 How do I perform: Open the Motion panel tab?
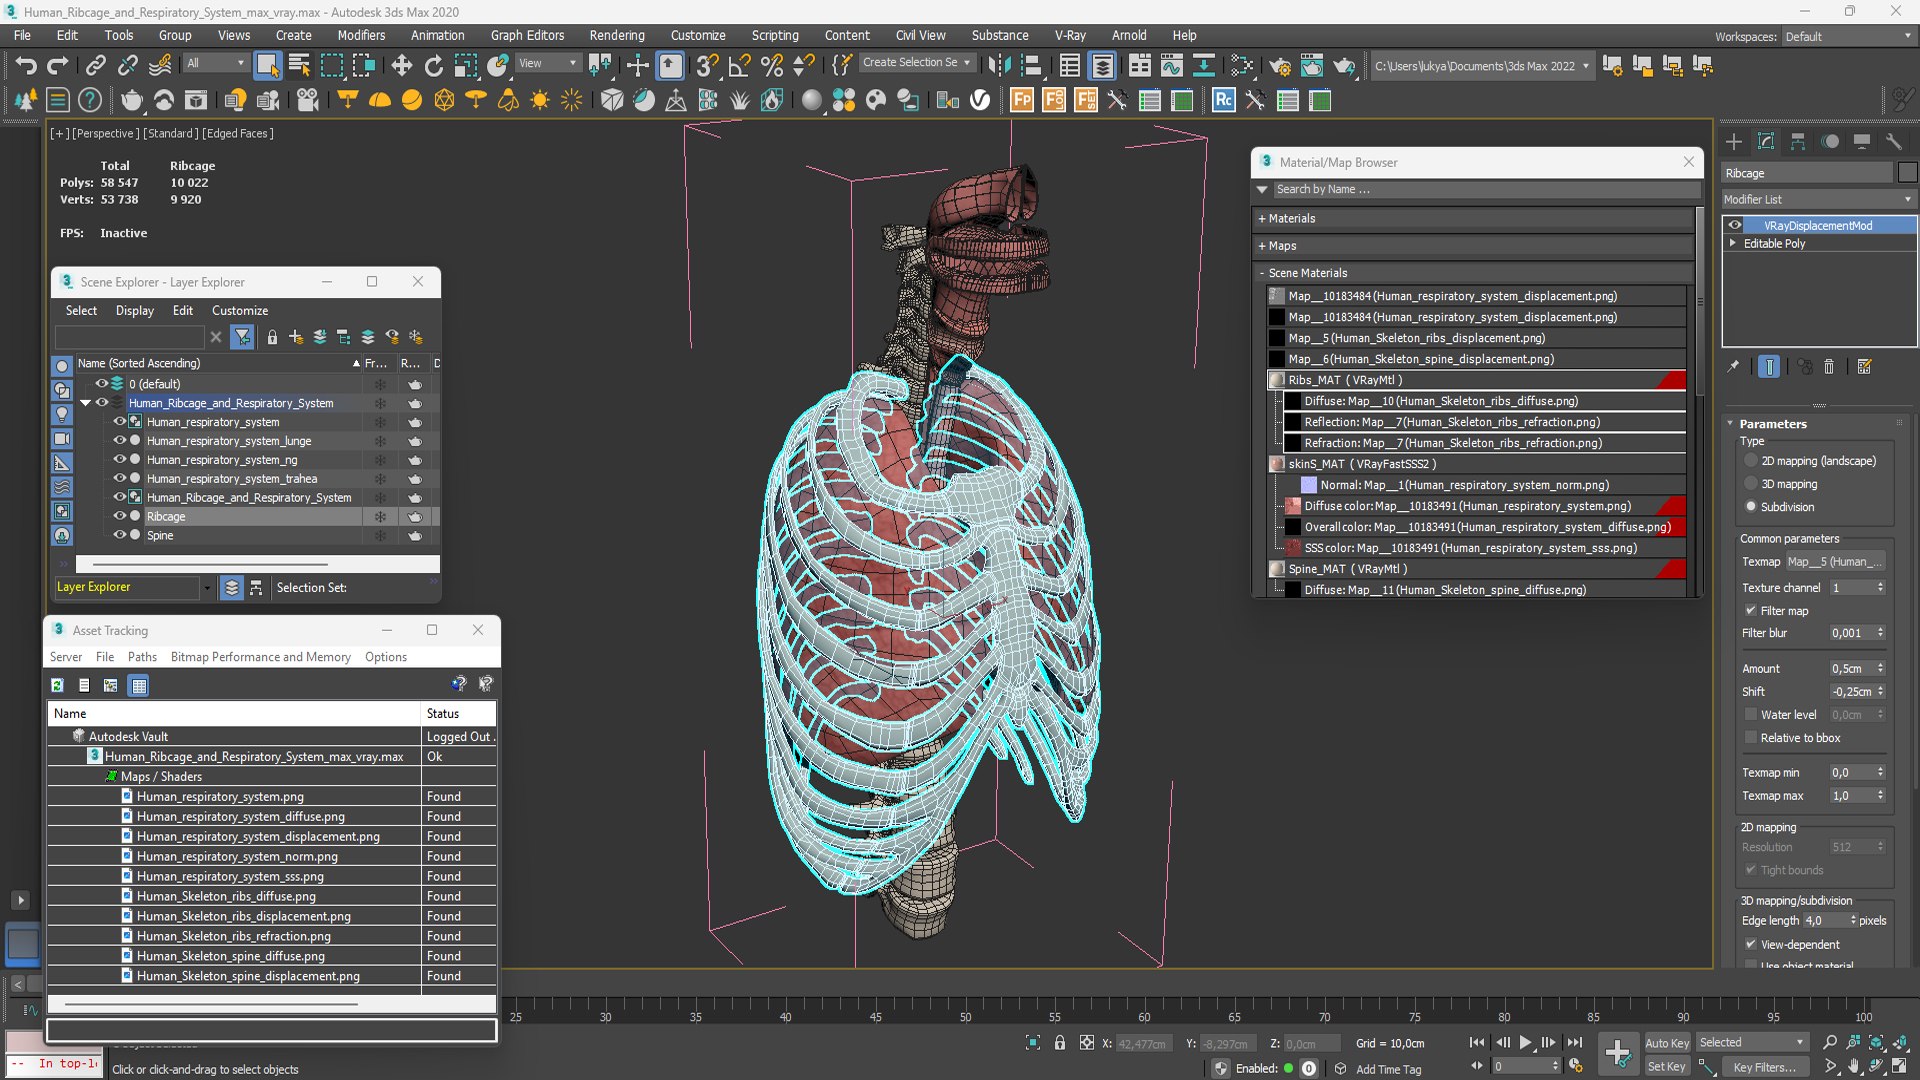click(1830, 141)
